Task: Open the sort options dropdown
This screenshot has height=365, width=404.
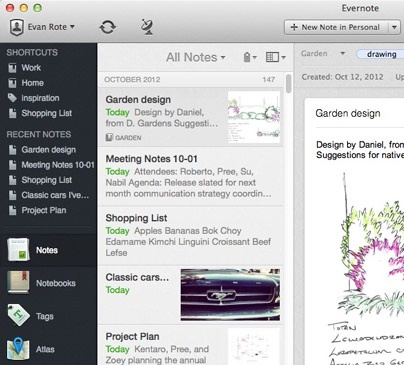Action: 250,57
